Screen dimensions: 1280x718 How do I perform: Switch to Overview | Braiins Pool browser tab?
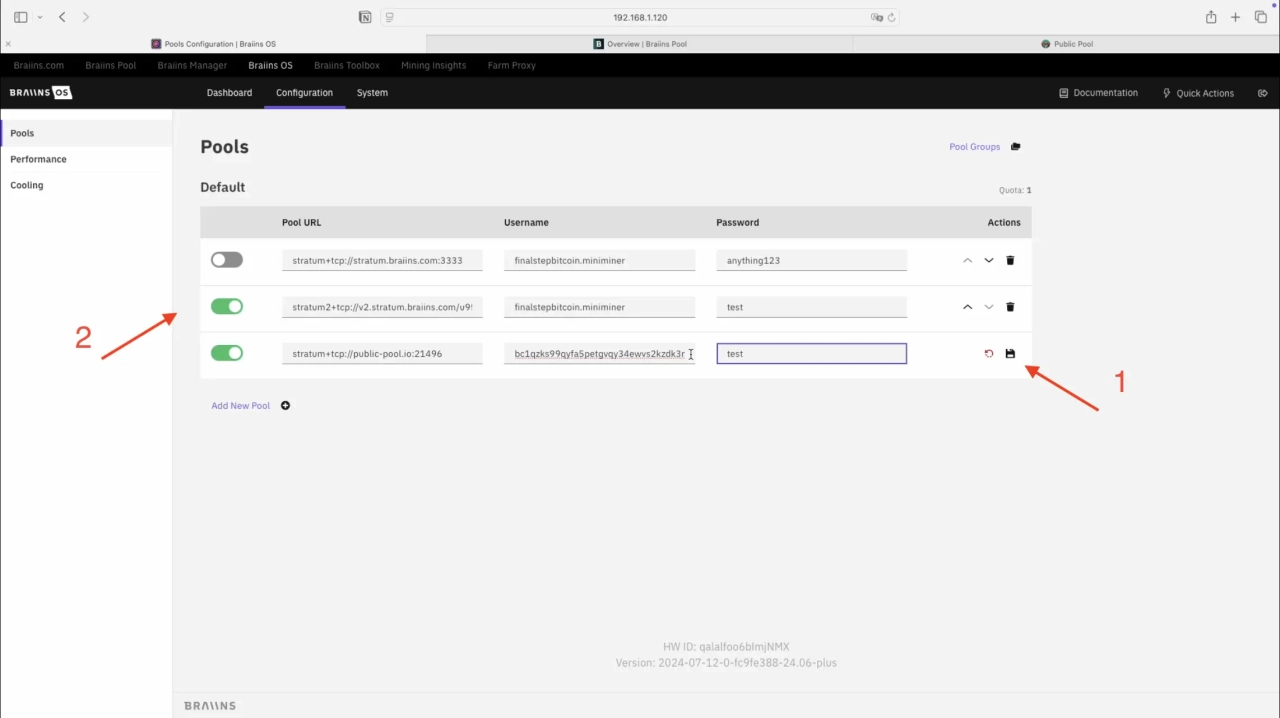click(x=640, y=44)
